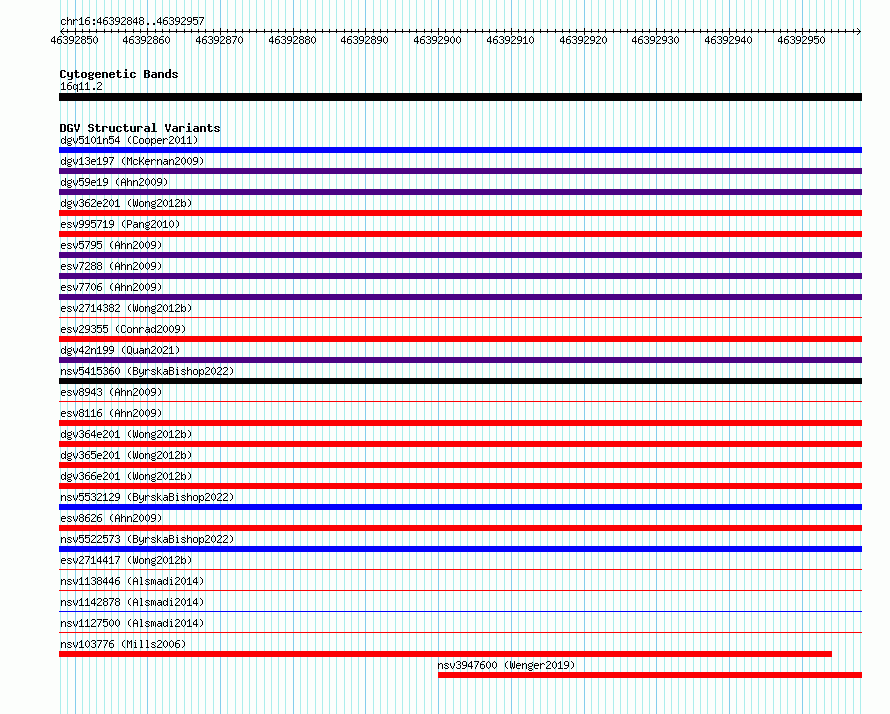Click the thin red line under esv2714382

[460, 318]
